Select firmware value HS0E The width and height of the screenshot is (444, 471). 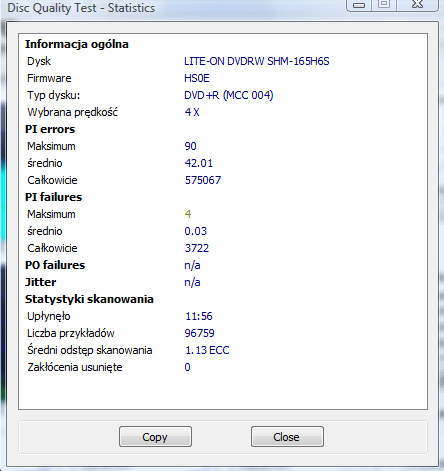197,78
